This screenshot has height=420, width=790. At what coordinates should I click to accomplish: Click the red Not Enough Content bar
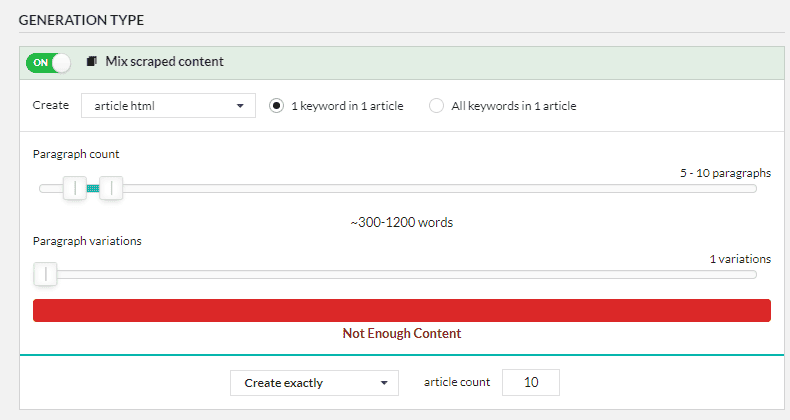pos(402,310)
